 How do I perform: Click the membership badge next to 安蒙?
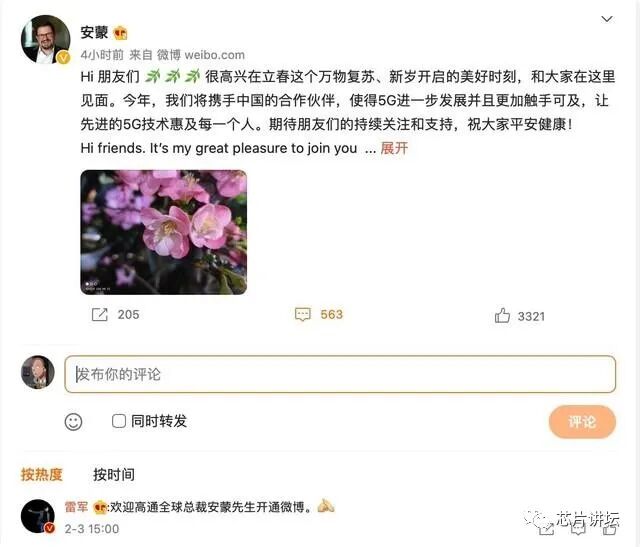point(120,33)
